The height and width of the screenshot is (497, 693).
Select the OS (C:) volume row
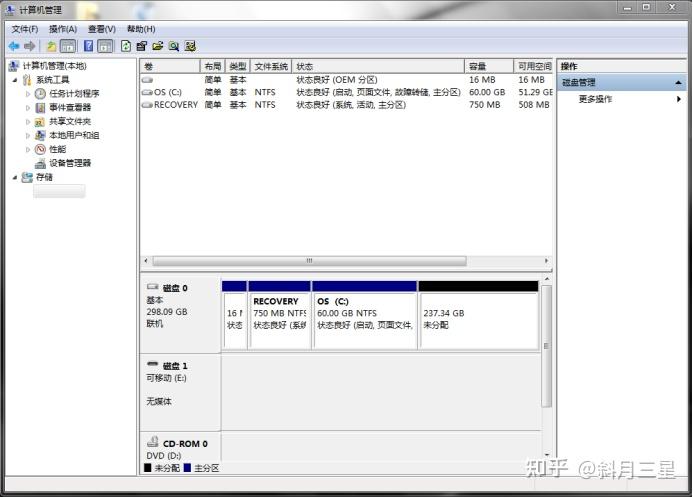tap(346, 92)
